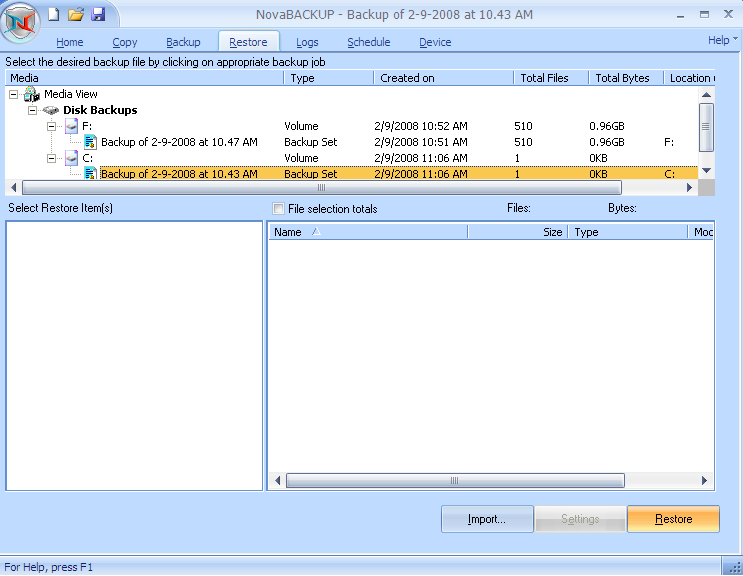This screenshot has width=743, height=576.
Task: Click the backup list scroll right arrow
Action: coord(689,188)
